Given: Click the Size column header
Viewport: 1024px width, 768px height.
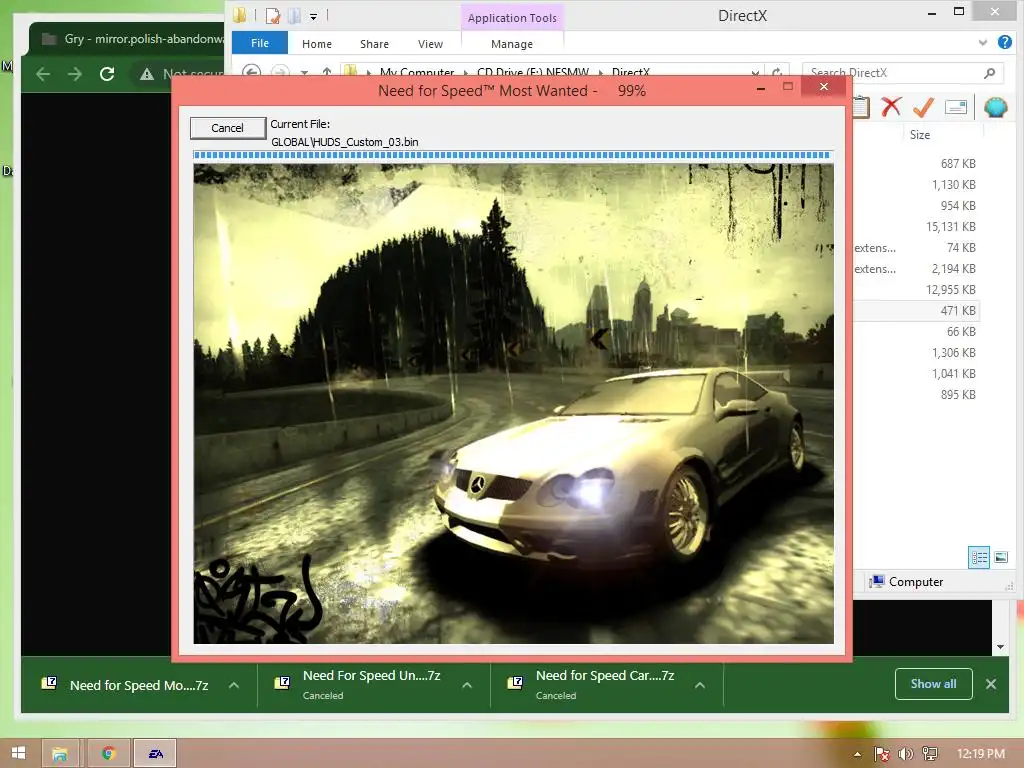Looking at the screenshot, I should pos(920,135).
